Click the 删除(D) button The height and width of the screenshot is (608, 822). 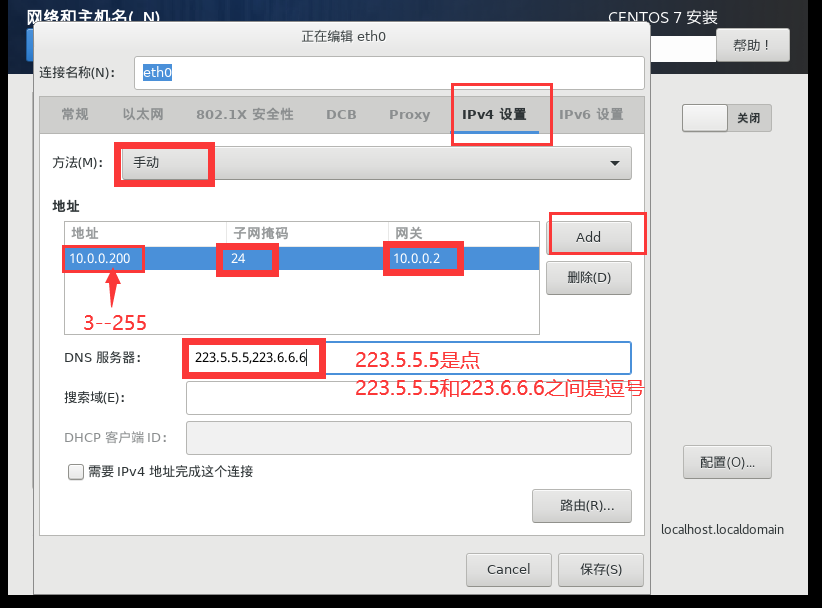[x=589, y=277]
